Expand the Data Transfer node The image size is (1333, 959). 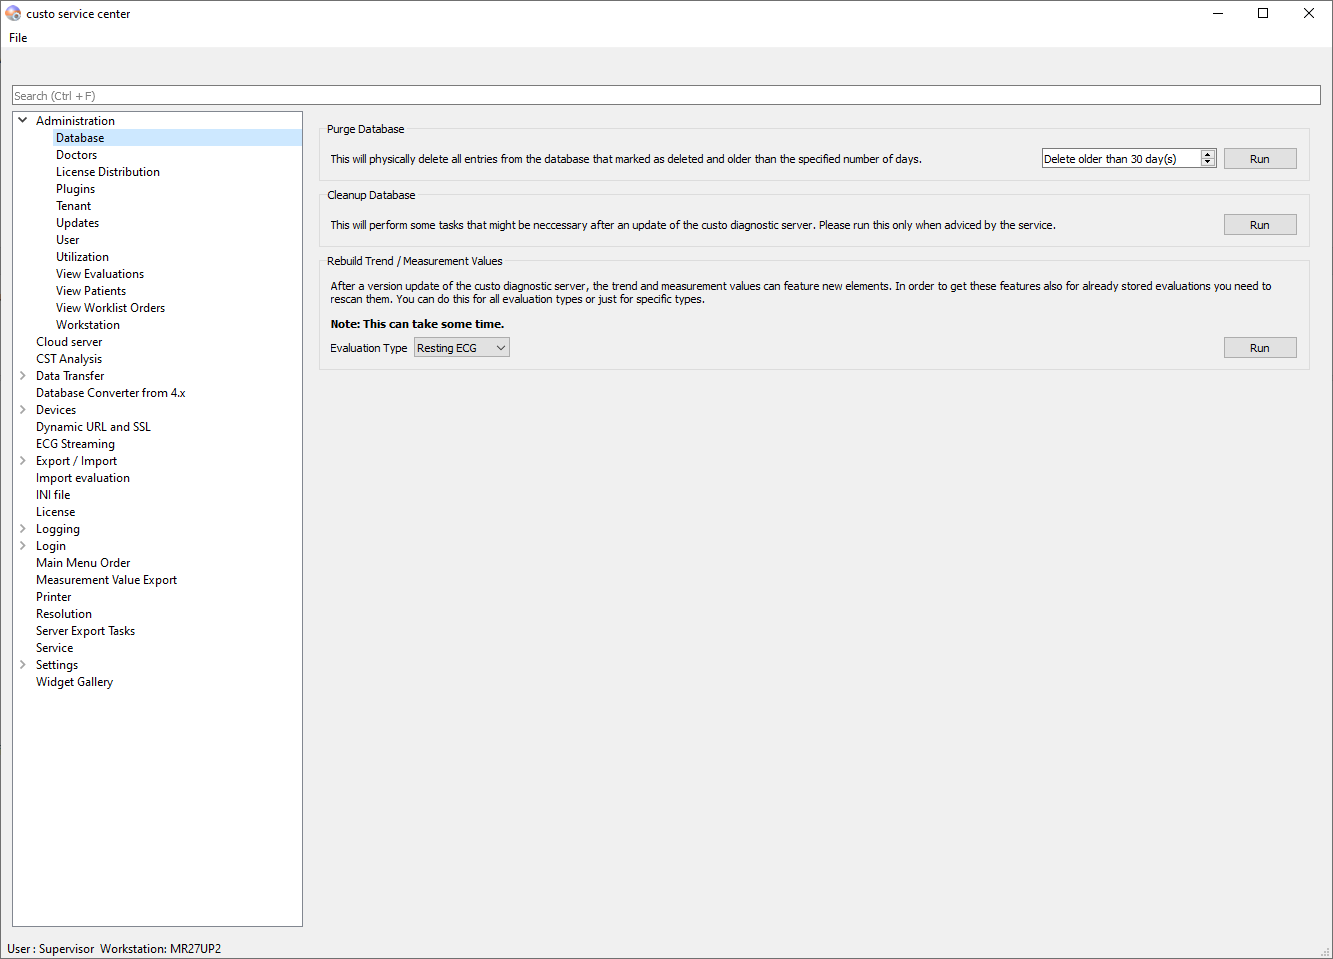23,376
